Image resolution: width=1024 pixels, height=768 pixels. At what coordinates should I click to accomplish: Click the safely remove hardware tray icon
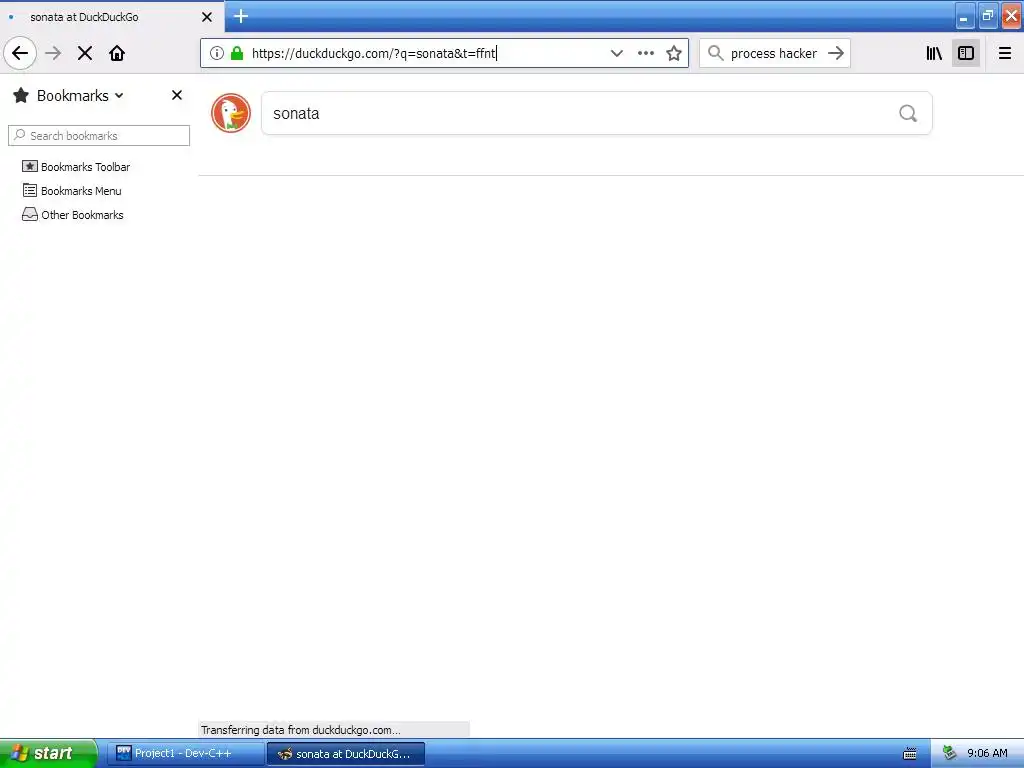pyautogui.click(x=950, y=754)
